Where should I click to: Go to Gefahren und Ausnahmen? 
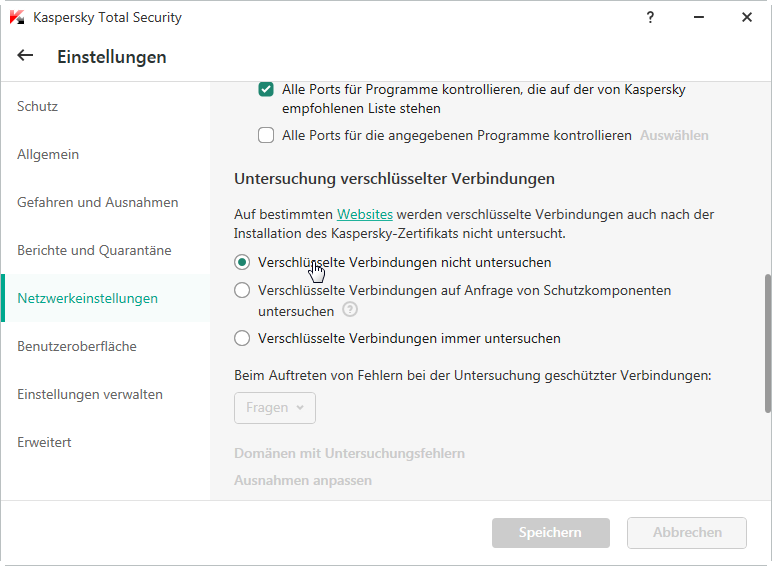pos(97,202)
